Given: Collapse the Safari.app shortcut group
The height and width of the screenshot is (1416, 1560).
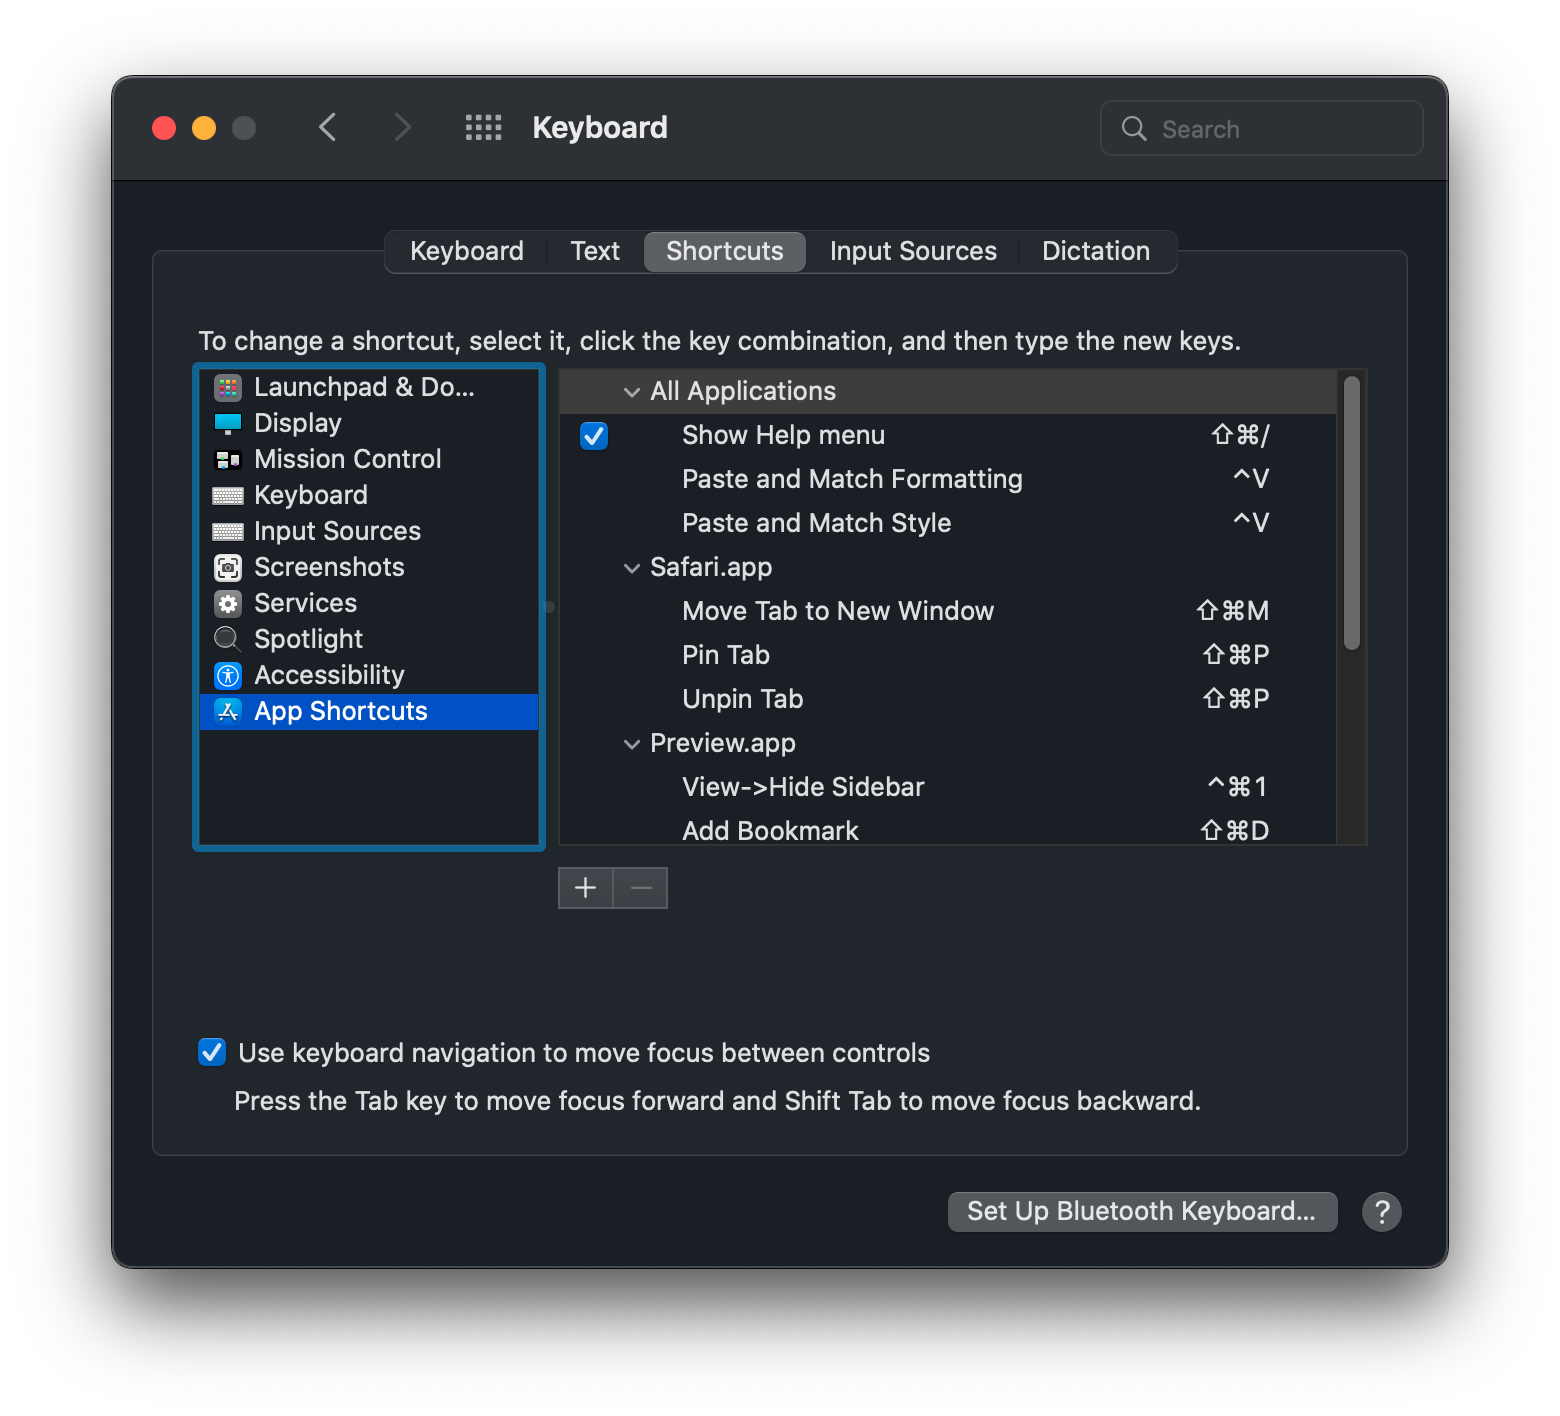Looking at the screenshot, I should (x=631, y=568).
